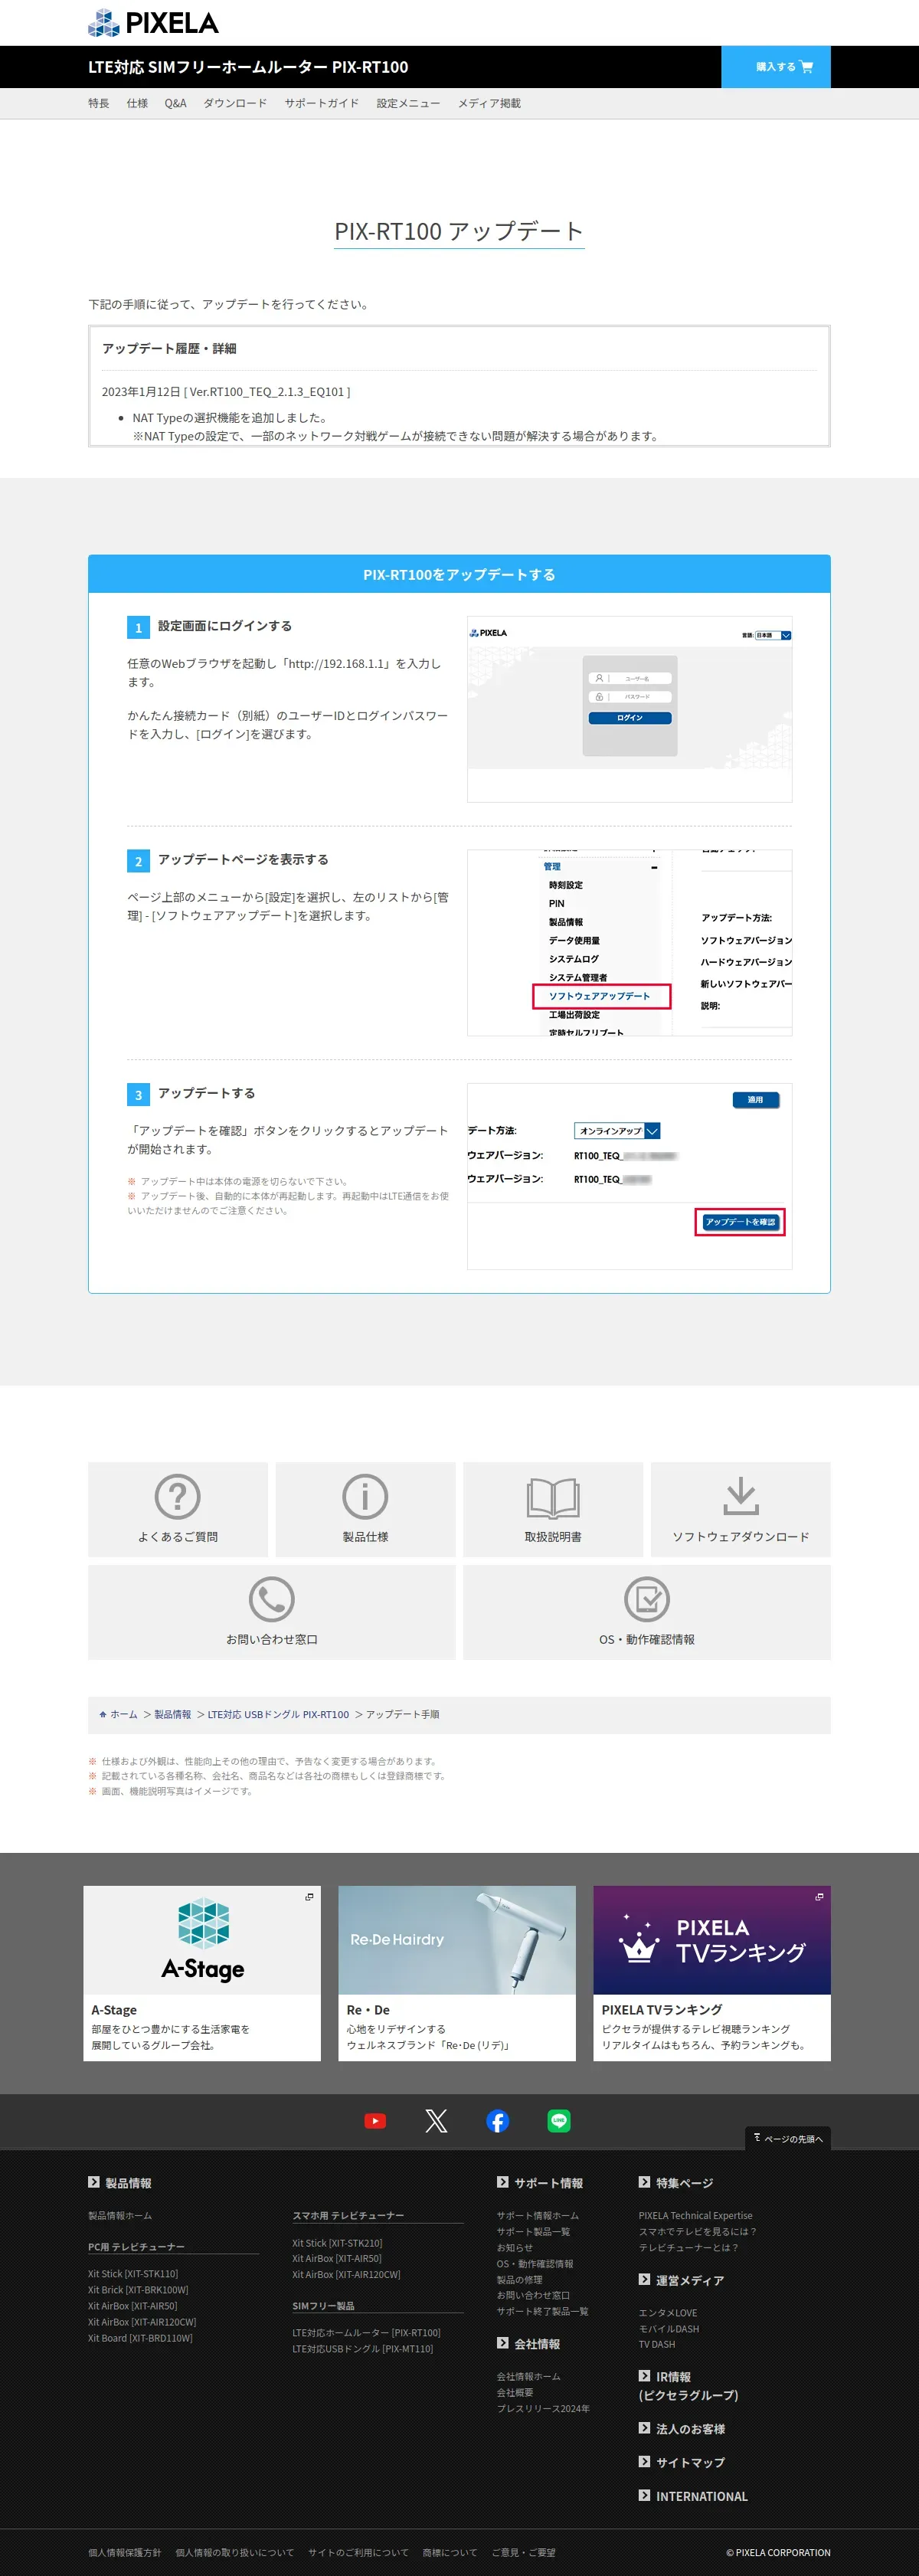Open ご意見・ご要望 bottom link

(523, 2552)
